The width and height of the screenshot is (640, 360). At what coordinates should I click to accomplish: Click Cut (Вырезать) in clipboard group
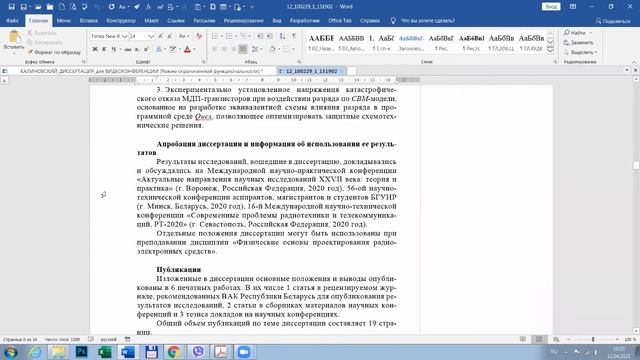click(x=42, y=33)
